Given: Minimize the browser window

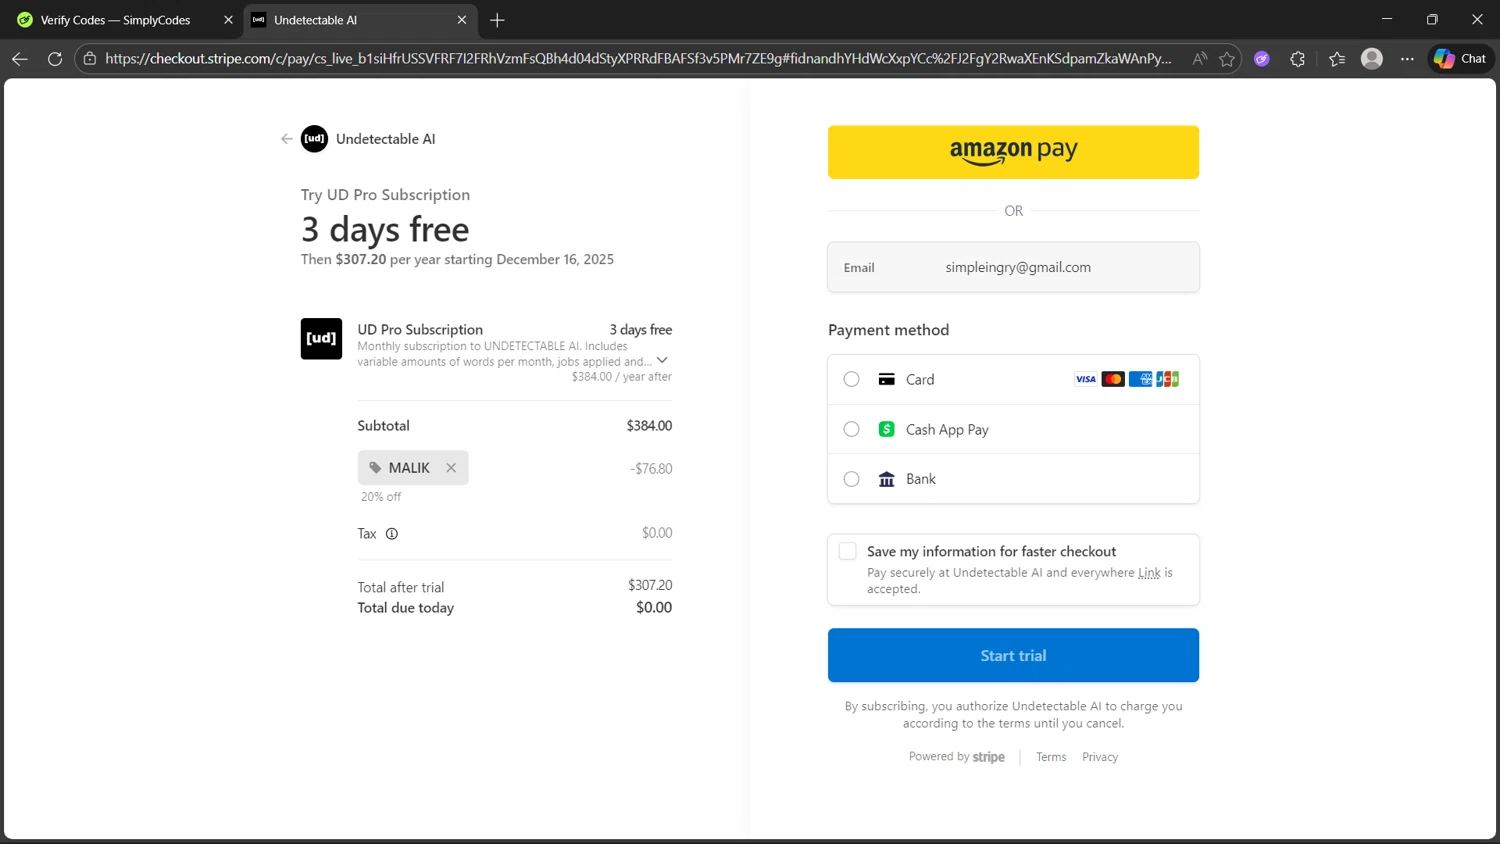Looking at the screenshot, I should 1387,19.
